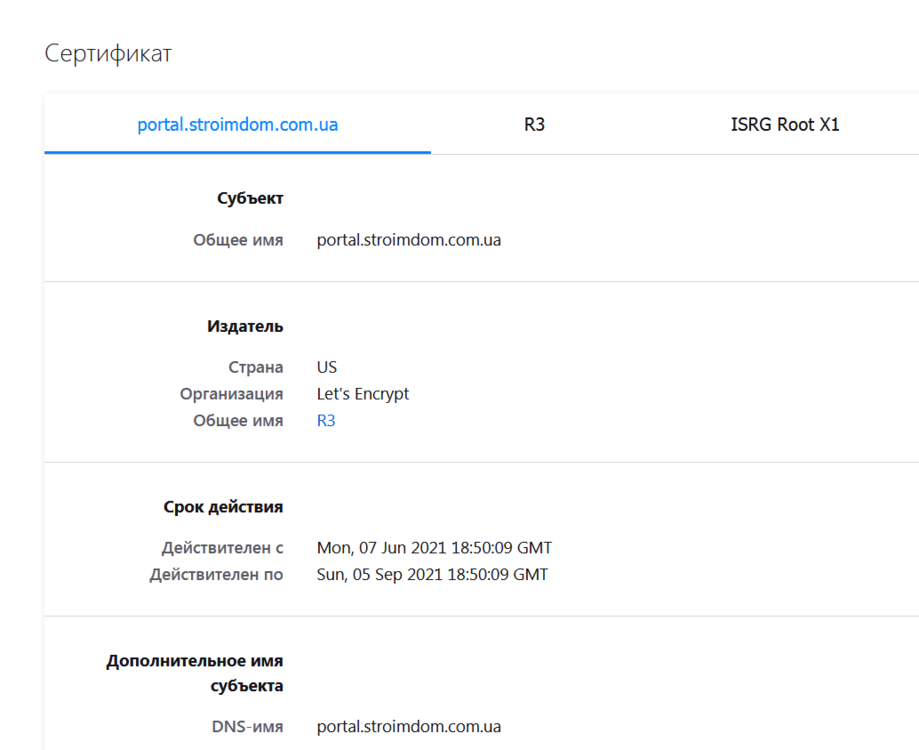Click the Действителен по label
Image resolution: width=919 pixels, height=750 pixels.
[216, 575]
